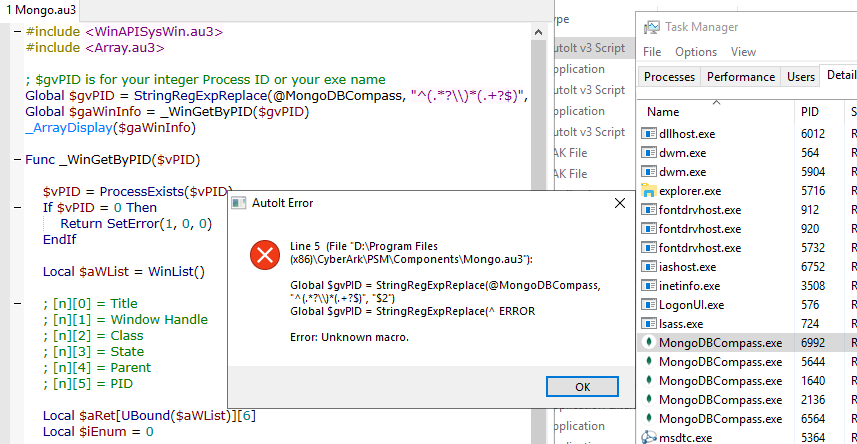Select dwm.exe icon with PID 5904
The height and width of the screenshot is (444, 857).
(649, 172)
